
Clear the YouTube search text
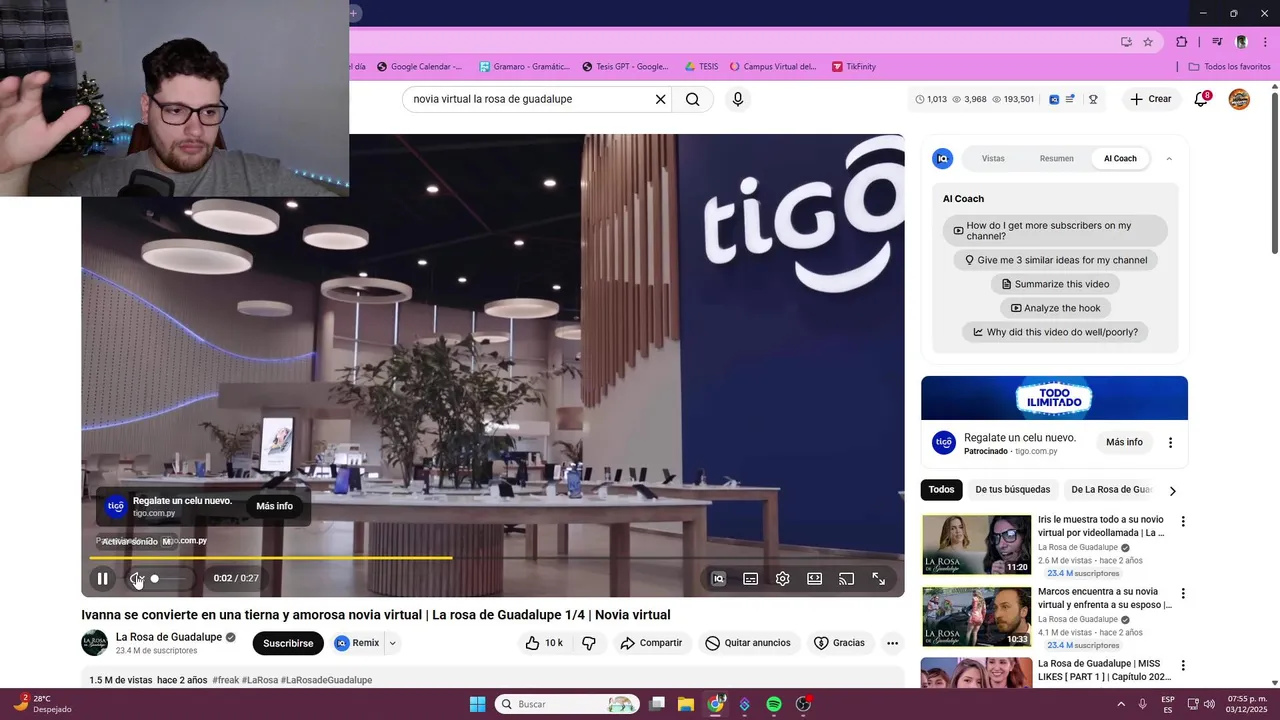[x=660, y=99]
